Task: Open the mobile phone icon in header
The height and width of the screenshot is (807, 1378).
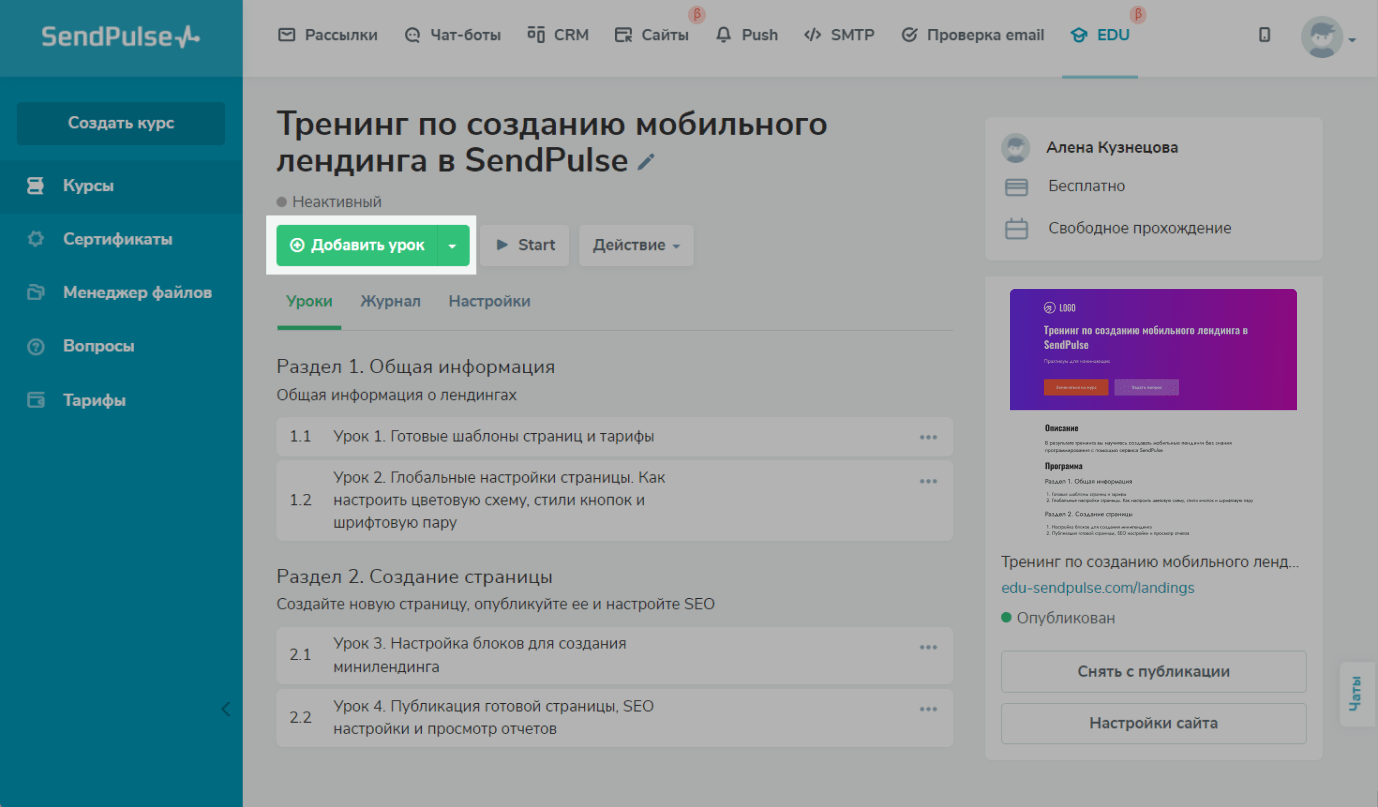Action: point(1264,35)
